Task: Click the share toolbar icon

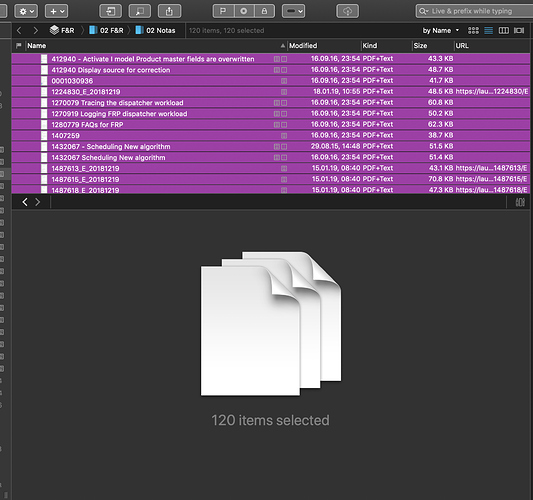Action: point(169,11)
